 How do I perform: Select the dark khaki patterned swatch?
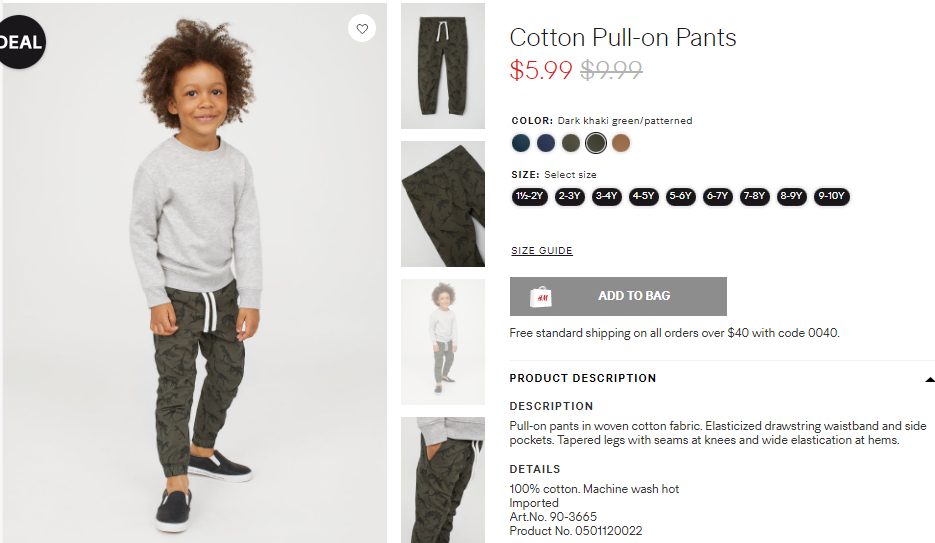(596, 143)
